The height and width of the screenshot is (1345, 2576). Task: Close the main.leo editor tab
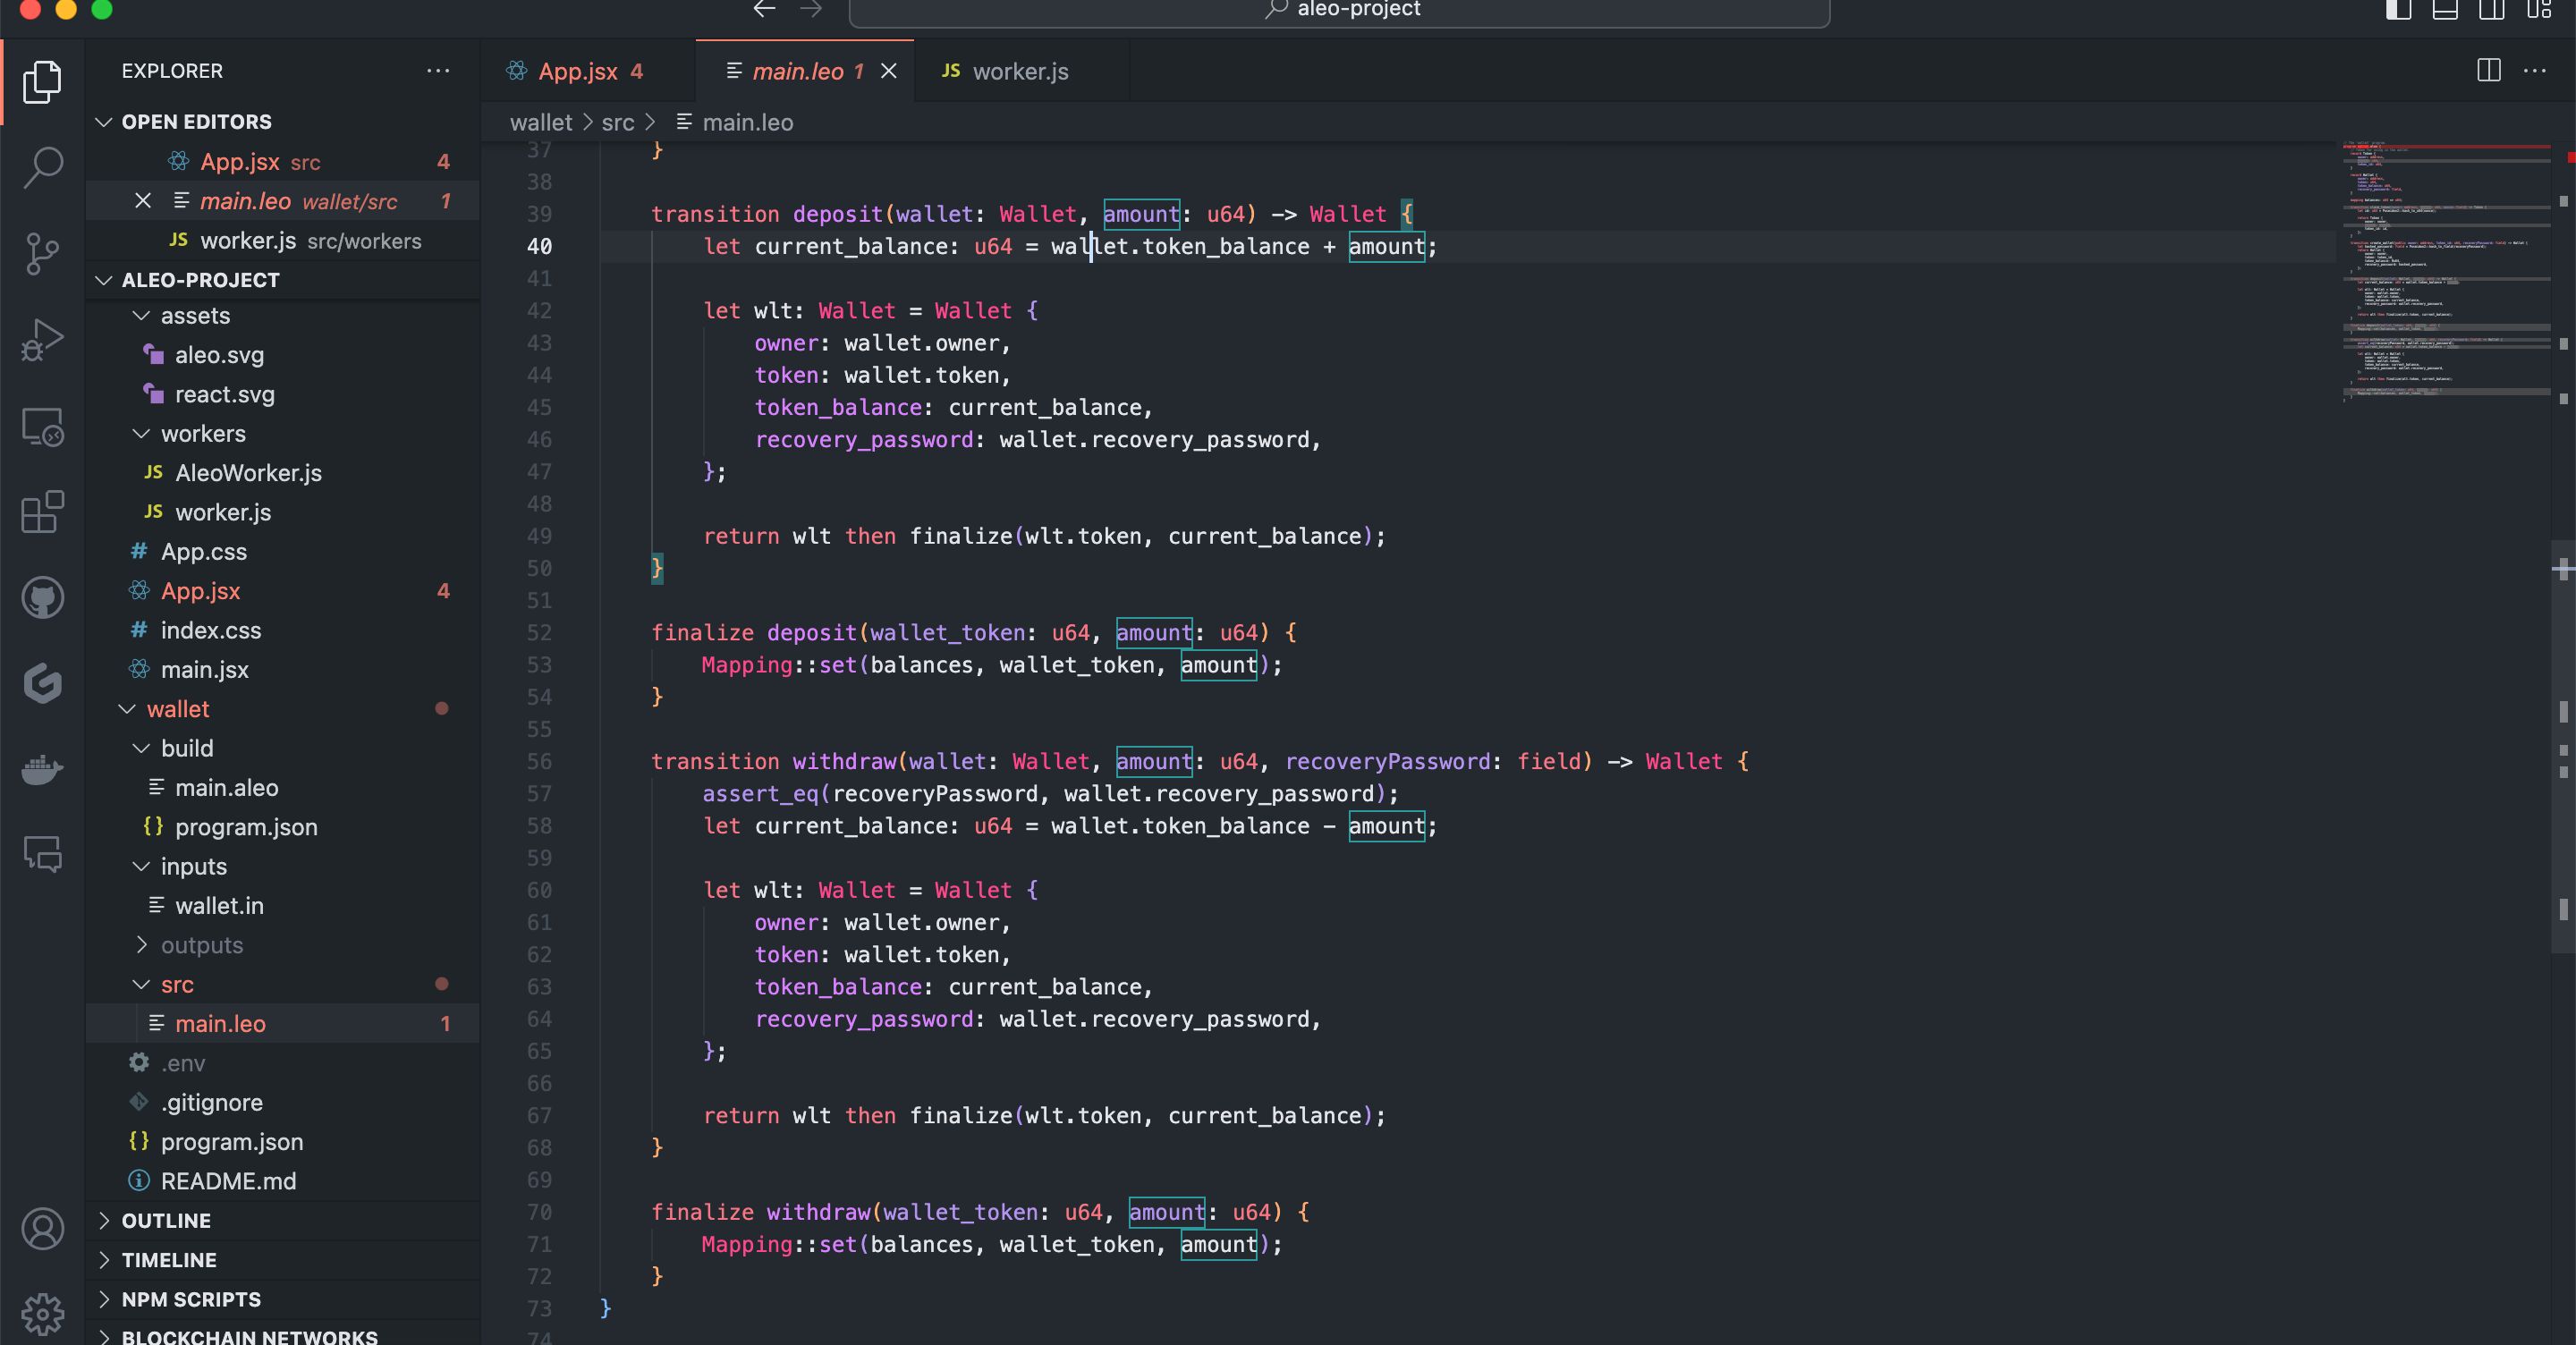pyautogui.click(x=888, y=71)
